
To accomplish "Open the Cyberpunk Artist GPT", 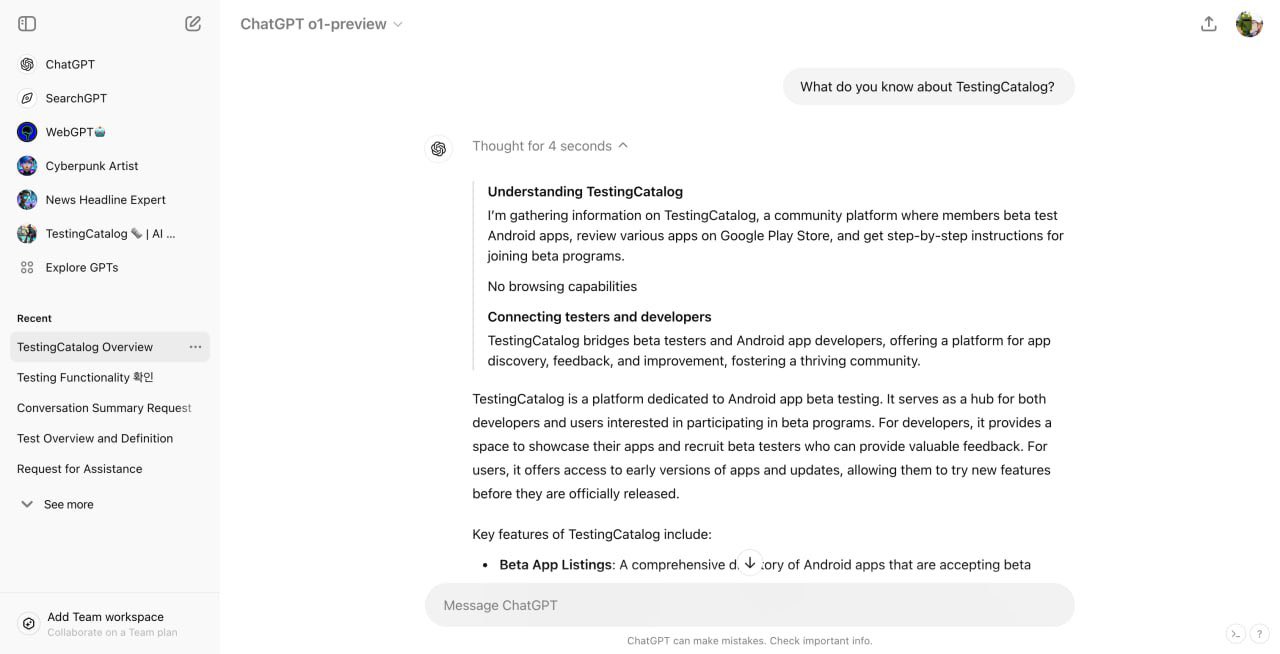I will [110, 166].
